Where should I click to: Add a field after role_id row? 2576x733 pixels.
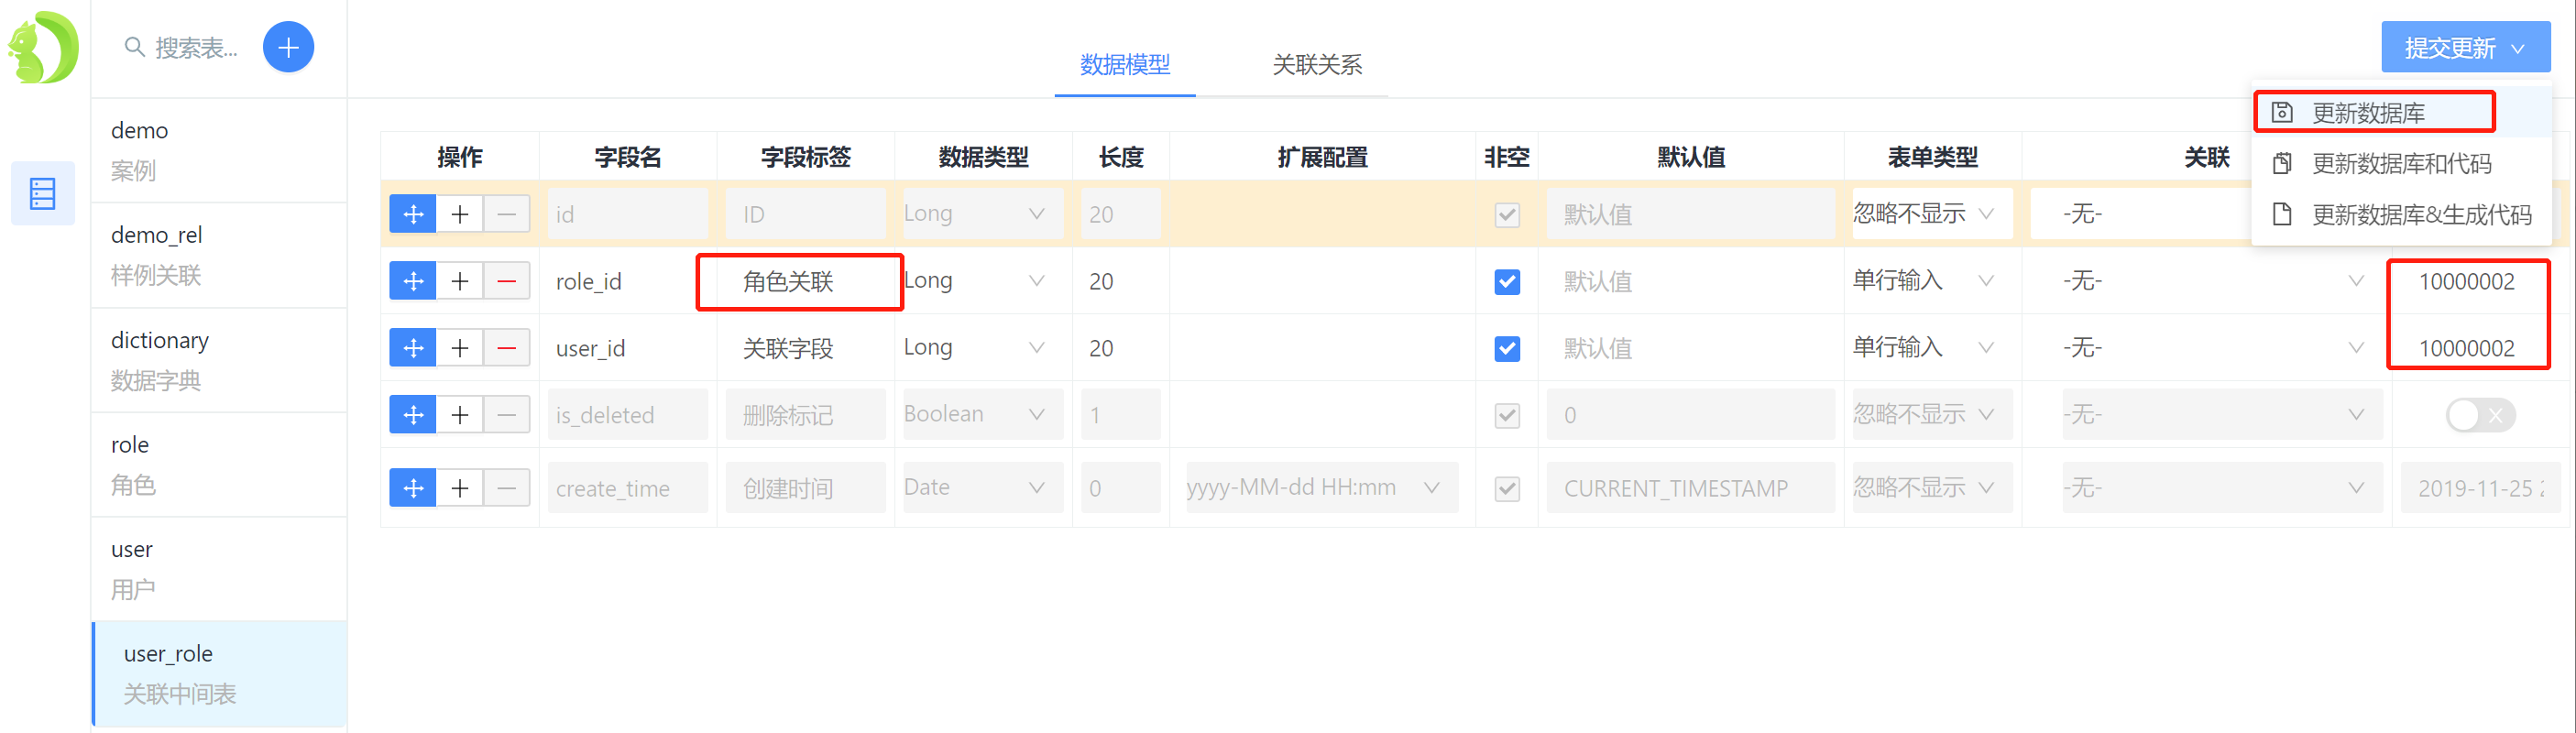pos(460,281)
